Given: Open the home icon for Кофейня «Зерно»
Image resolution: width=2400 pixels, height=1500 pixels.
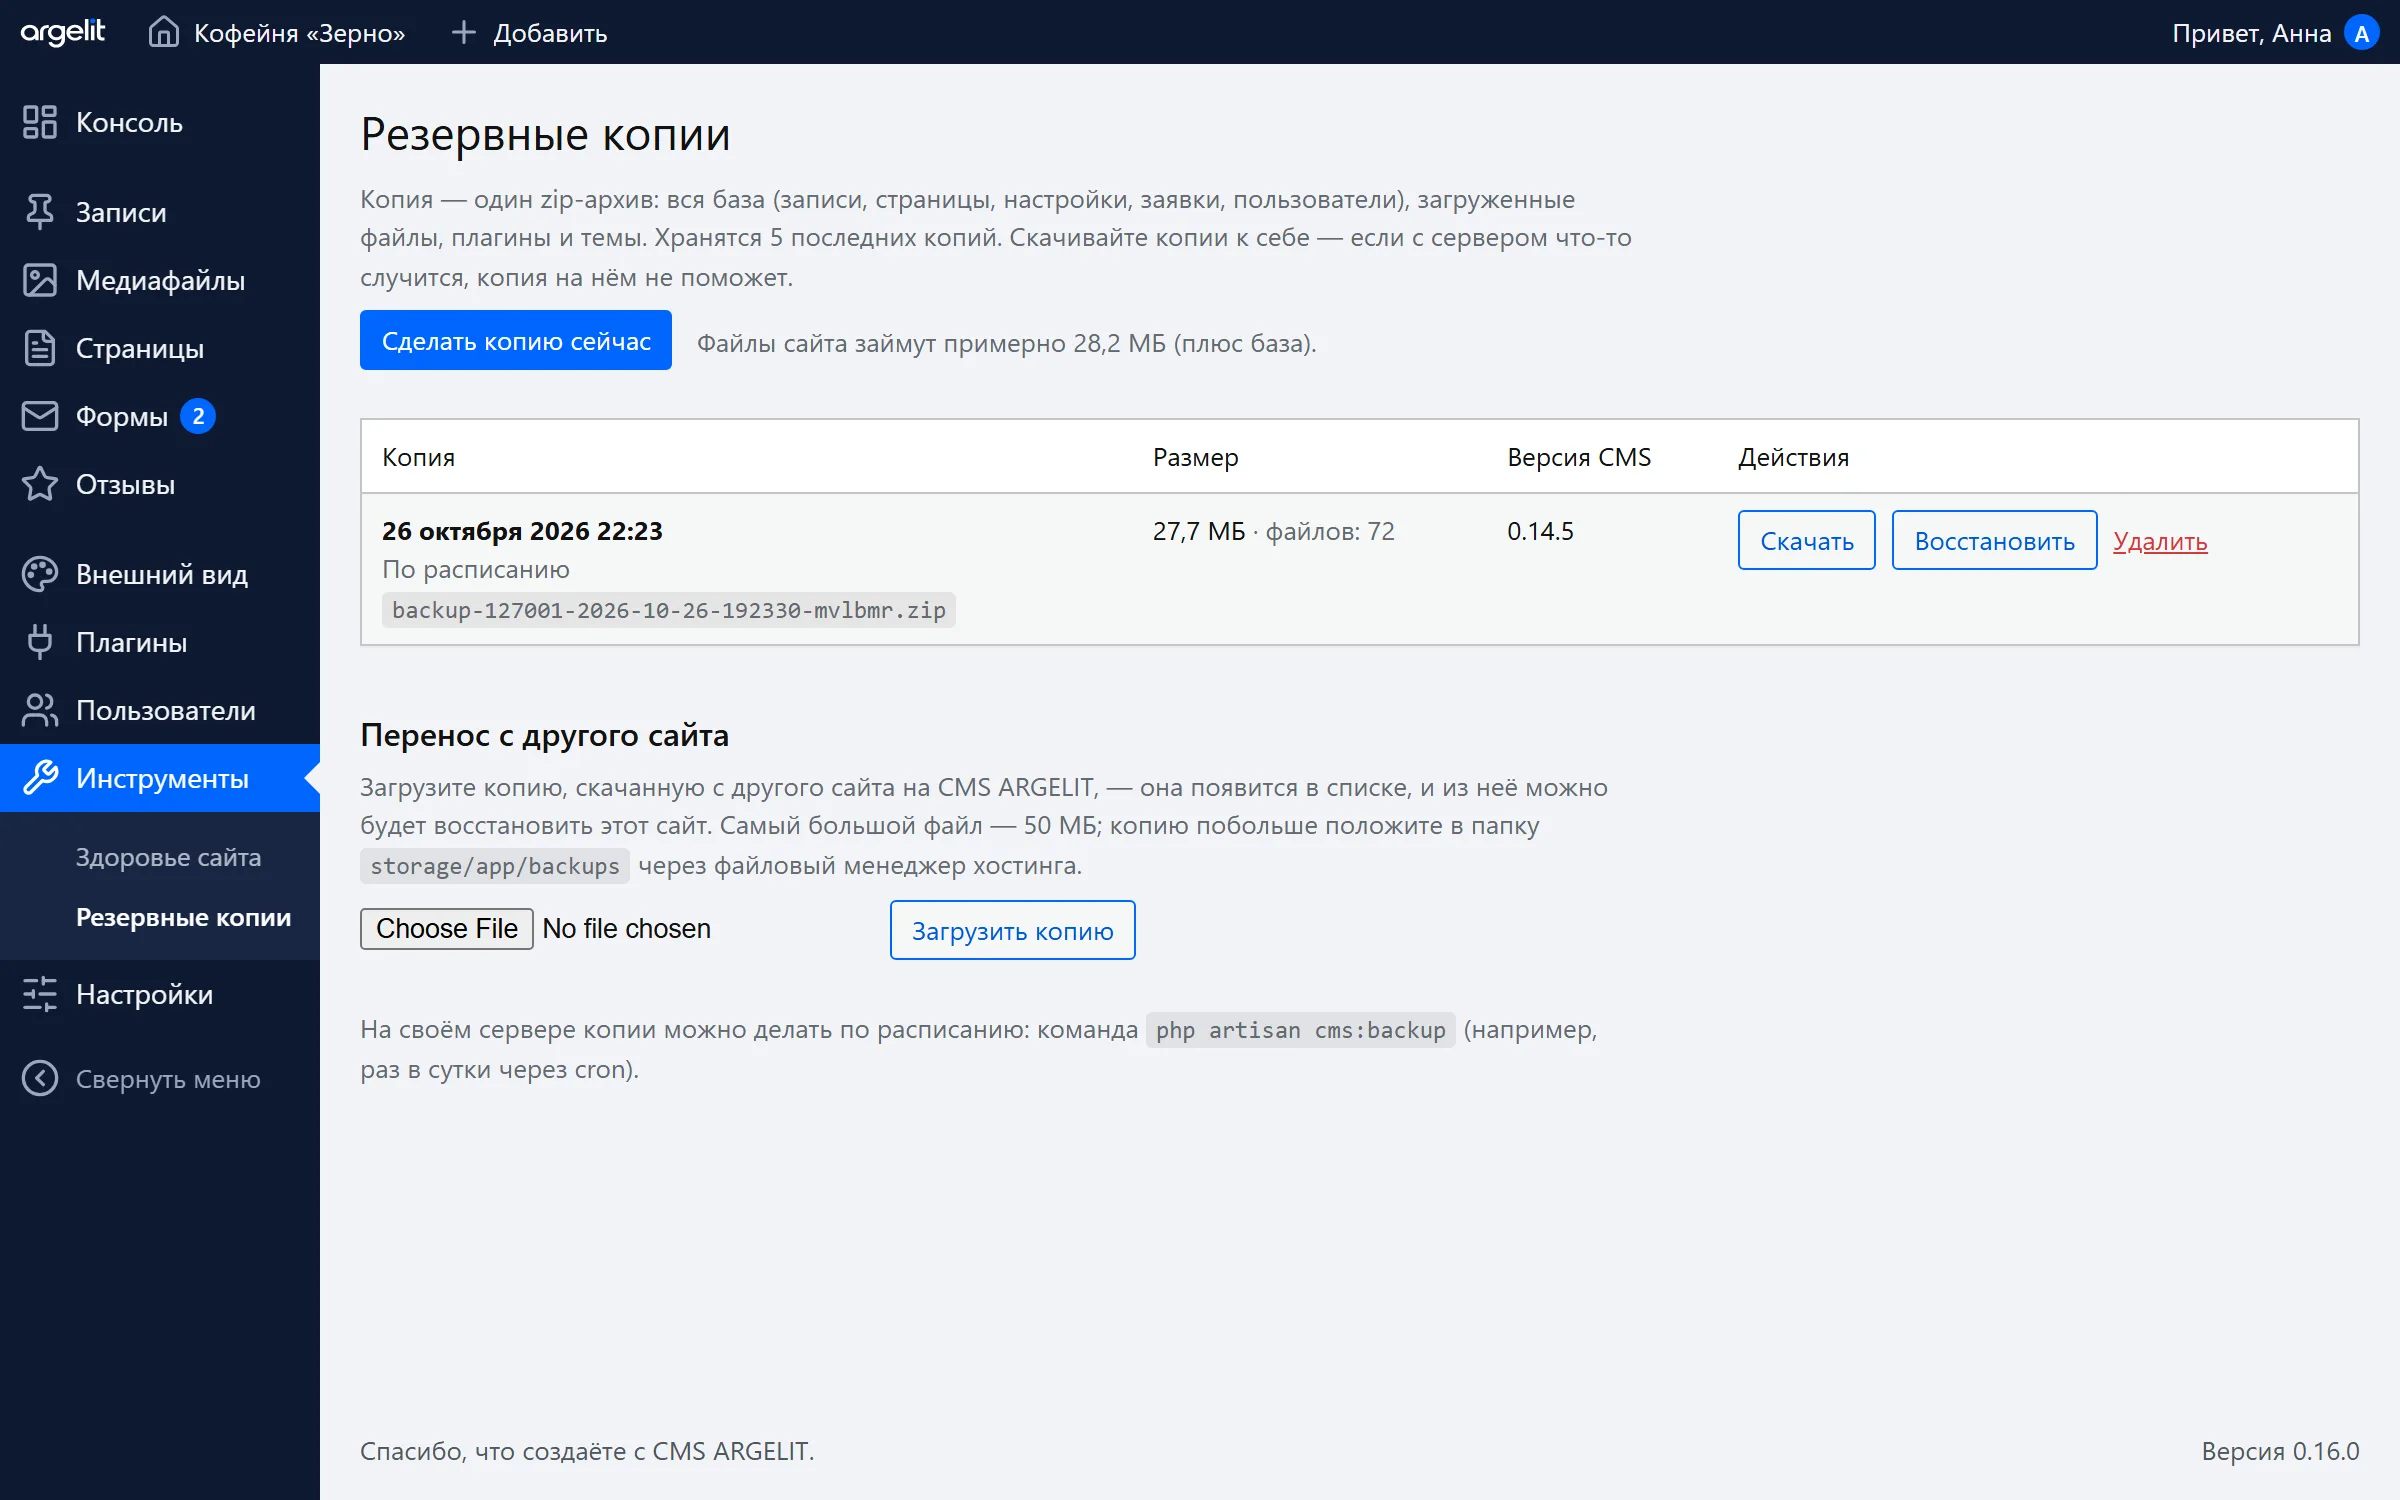Looking at the screenshot, I should point(164,32).
